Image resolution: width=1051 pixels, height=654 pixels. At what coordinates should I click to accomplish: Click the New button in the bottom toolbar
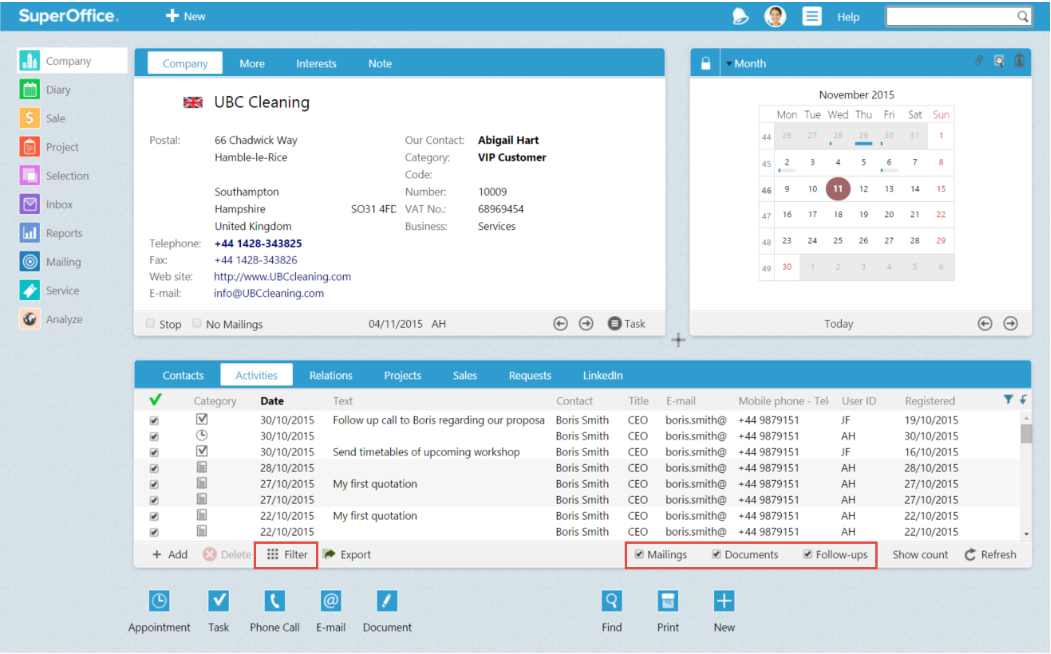(x=724, y=611)
